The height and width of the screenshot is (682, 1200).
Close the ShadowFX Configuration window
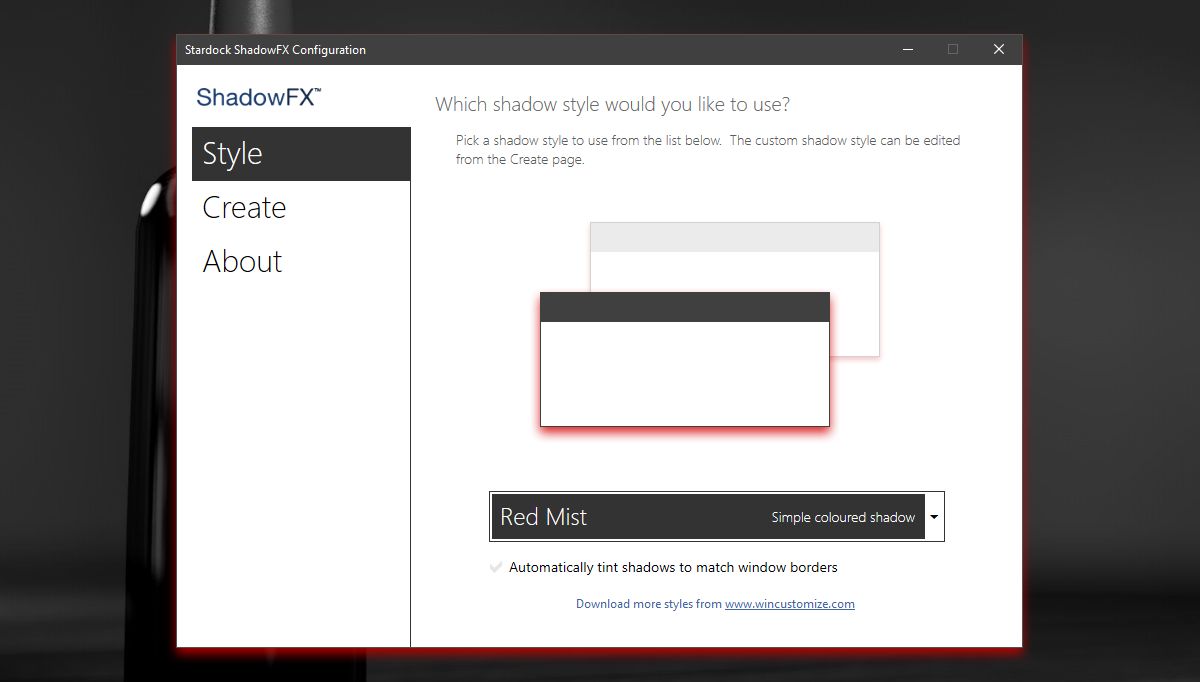tap(999, 49)
